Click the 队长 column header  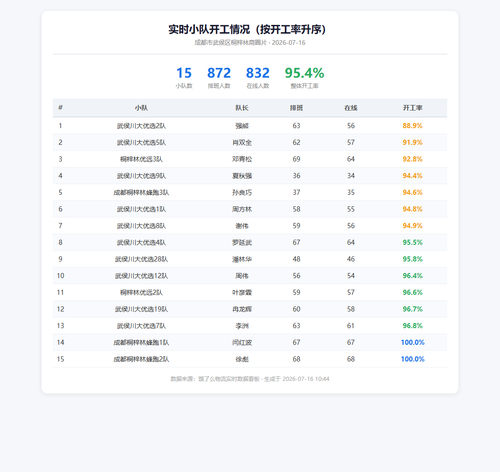click(x=242, y=108)
